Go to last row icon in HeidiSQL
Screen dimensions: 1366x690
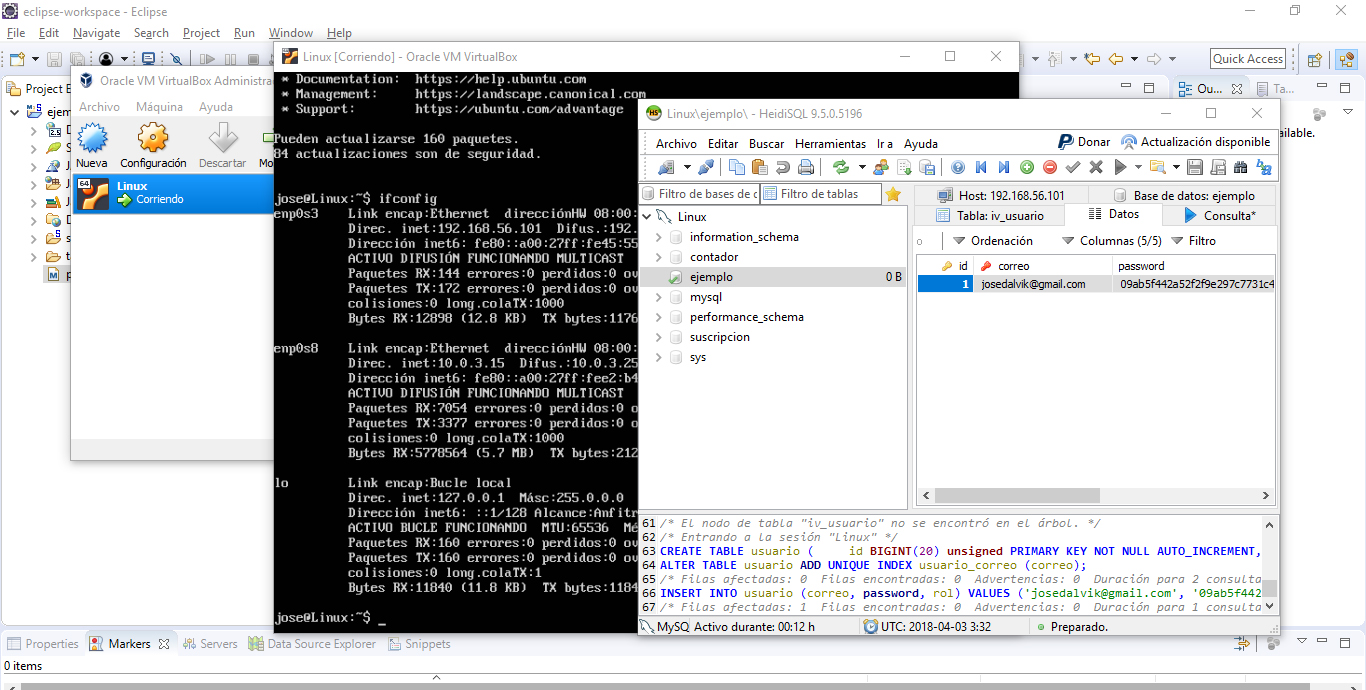pos(1004,167)
